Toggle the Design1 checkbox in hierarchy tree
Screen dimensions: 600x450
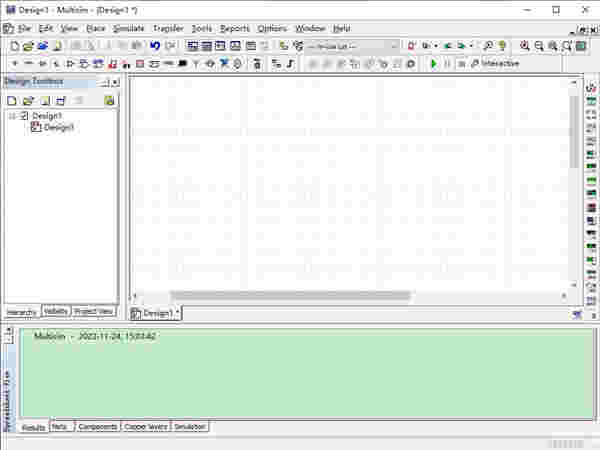tap(25, 116)
